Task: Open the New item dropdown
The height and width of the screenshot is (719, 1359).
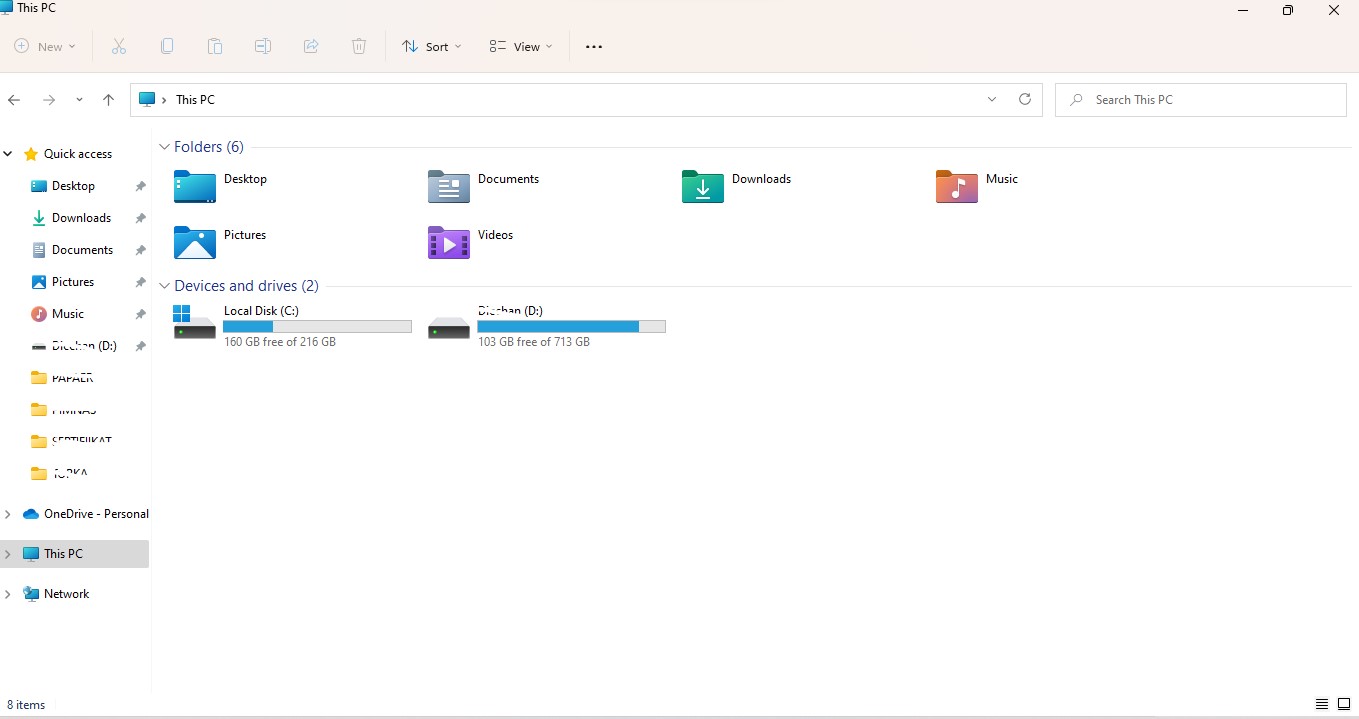Action: click(x=45, y=46)
